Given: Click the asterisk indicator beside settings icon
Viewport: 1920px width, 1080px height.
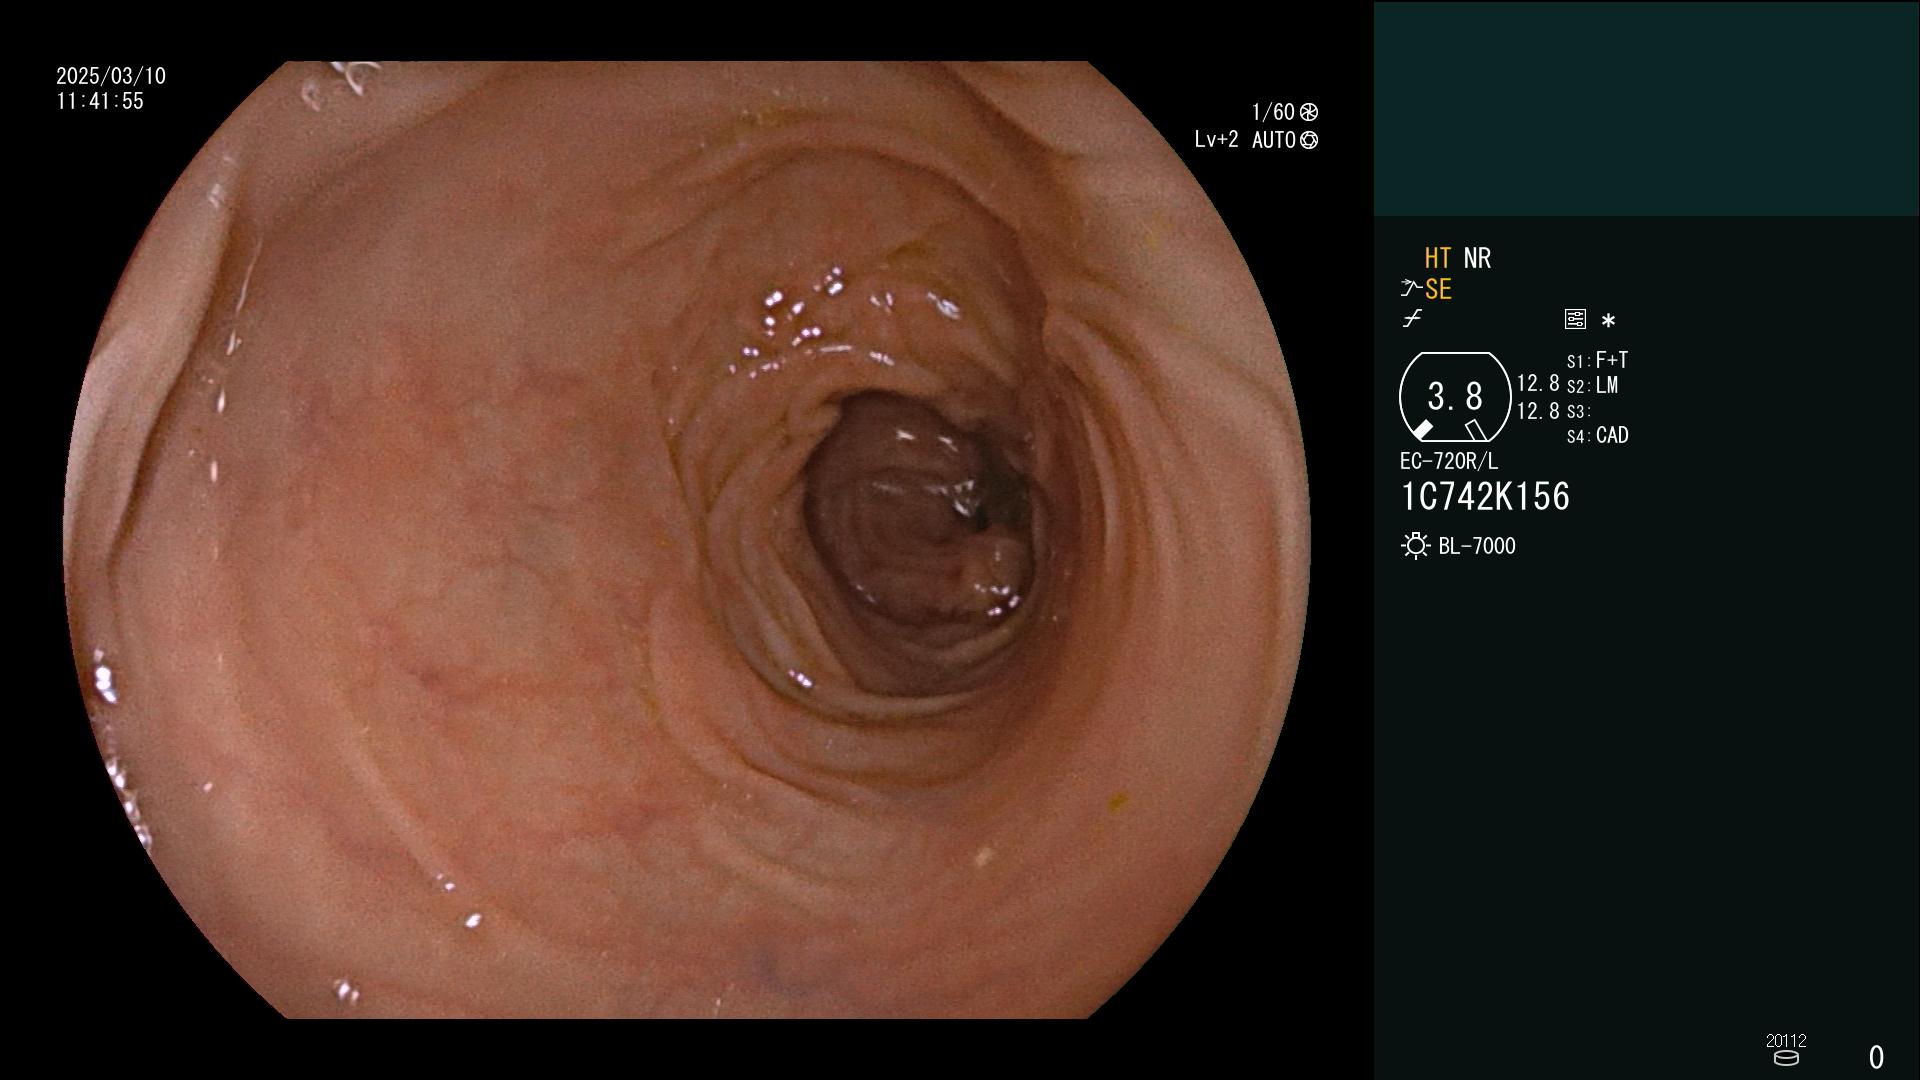Looking at the screenshot, I should tap(1608, 320).
